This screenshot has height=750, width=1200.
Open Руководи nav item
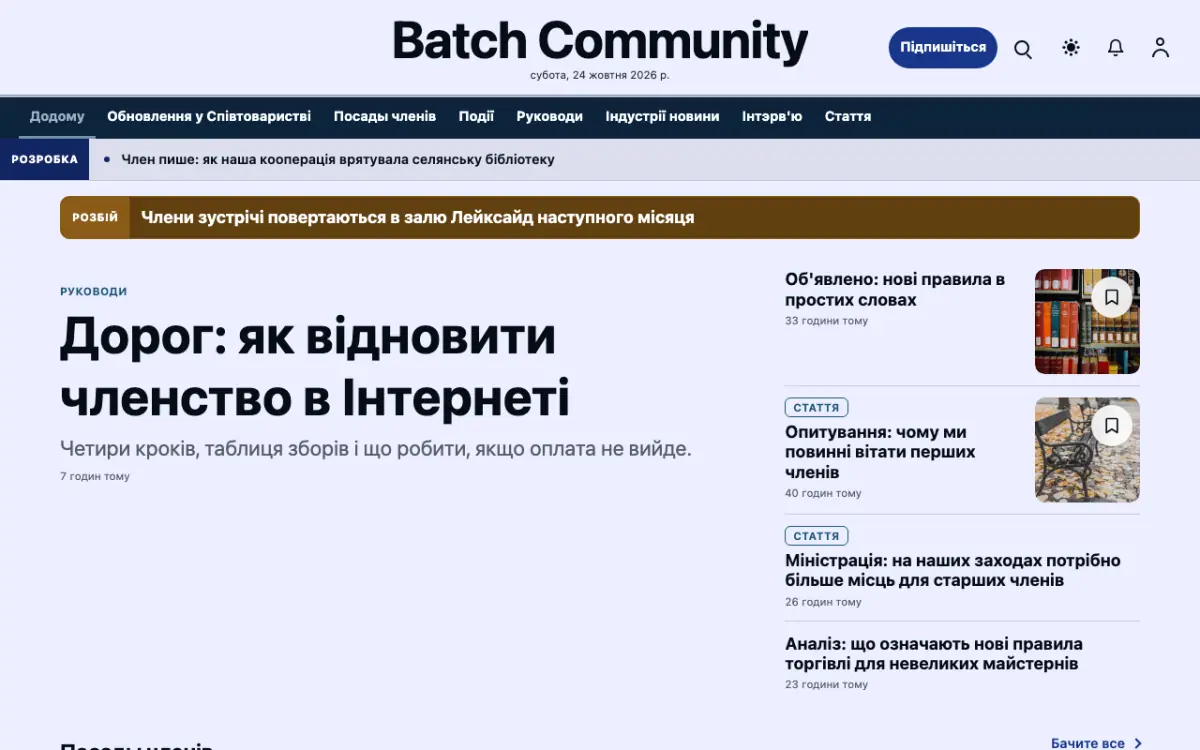click(550, 116)
